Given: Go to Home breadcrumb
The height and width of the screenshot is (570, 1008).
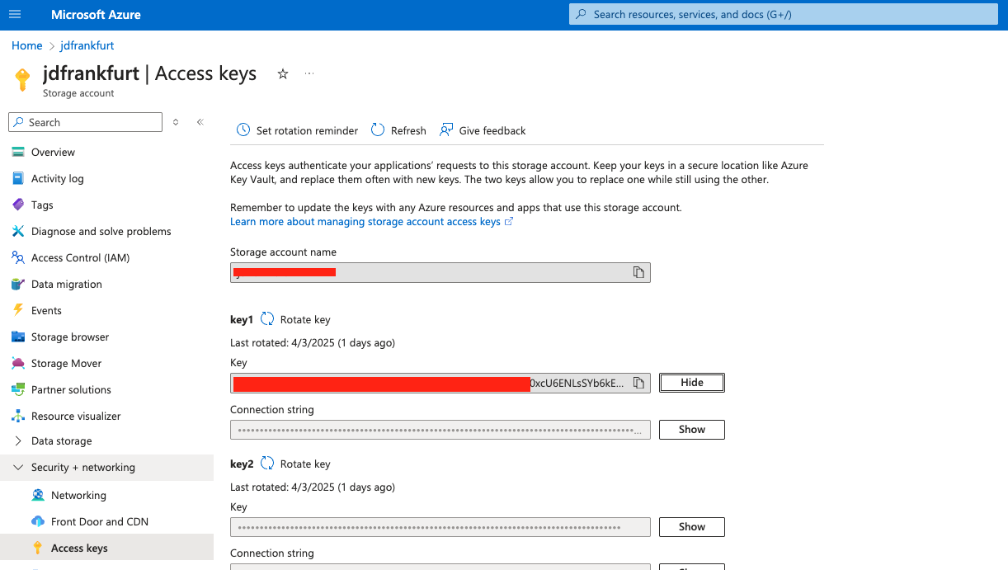Looking at the screenshot, I should 26,46.
